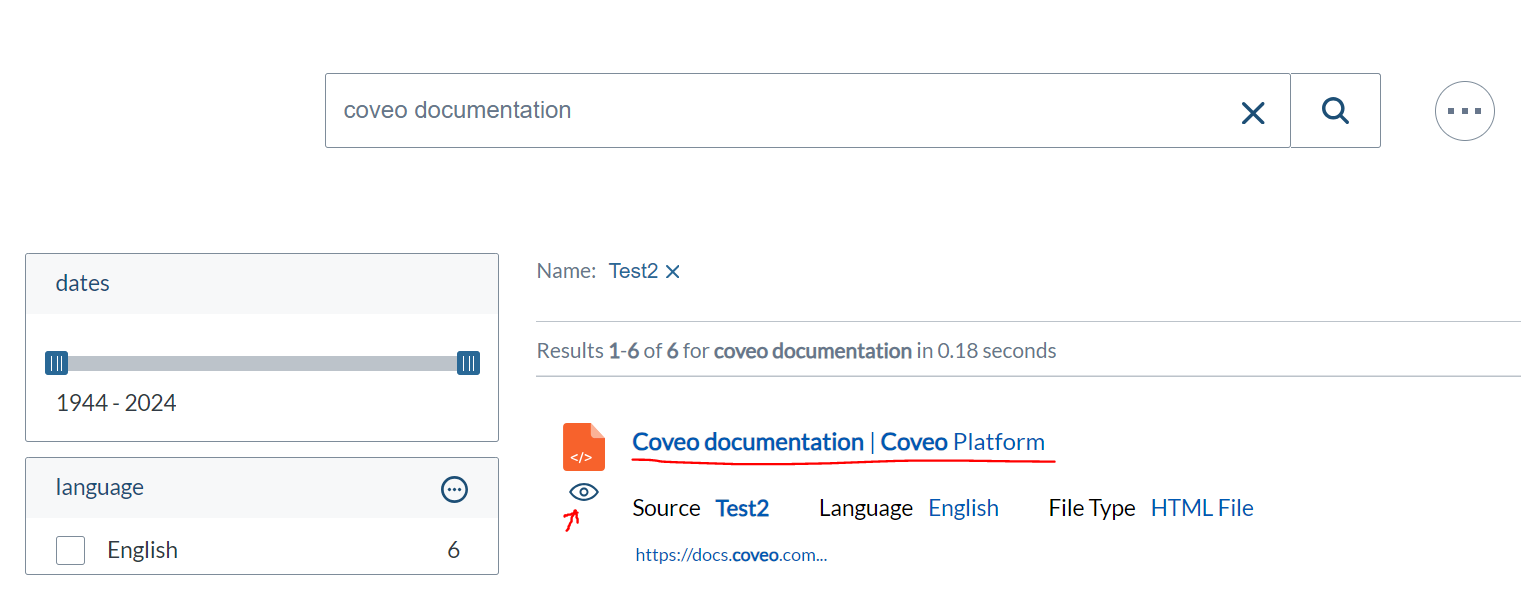Screen dimensions: 1521x604
Task: Click the magnifier search button
Action: (1335, 110)
